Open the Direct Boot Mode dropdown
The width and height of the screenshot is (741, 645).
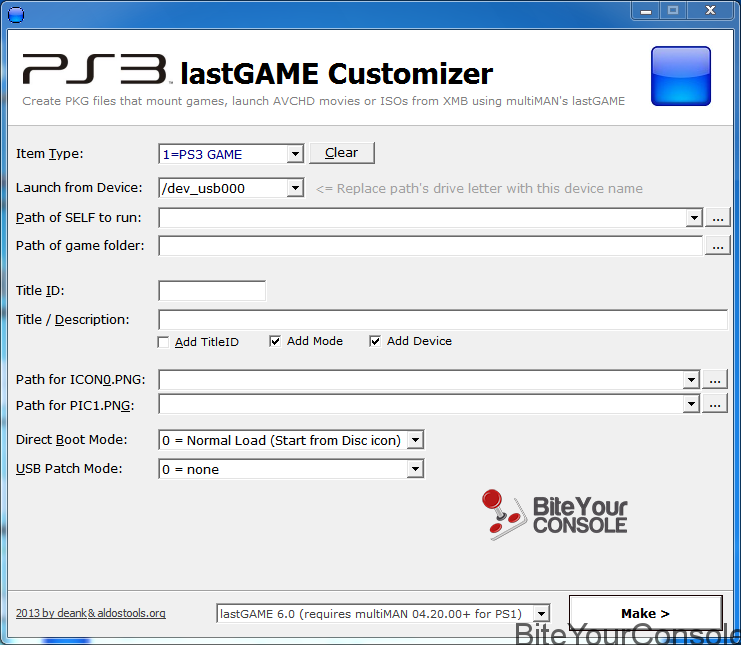pyautogui.click(x=415, y=440)
